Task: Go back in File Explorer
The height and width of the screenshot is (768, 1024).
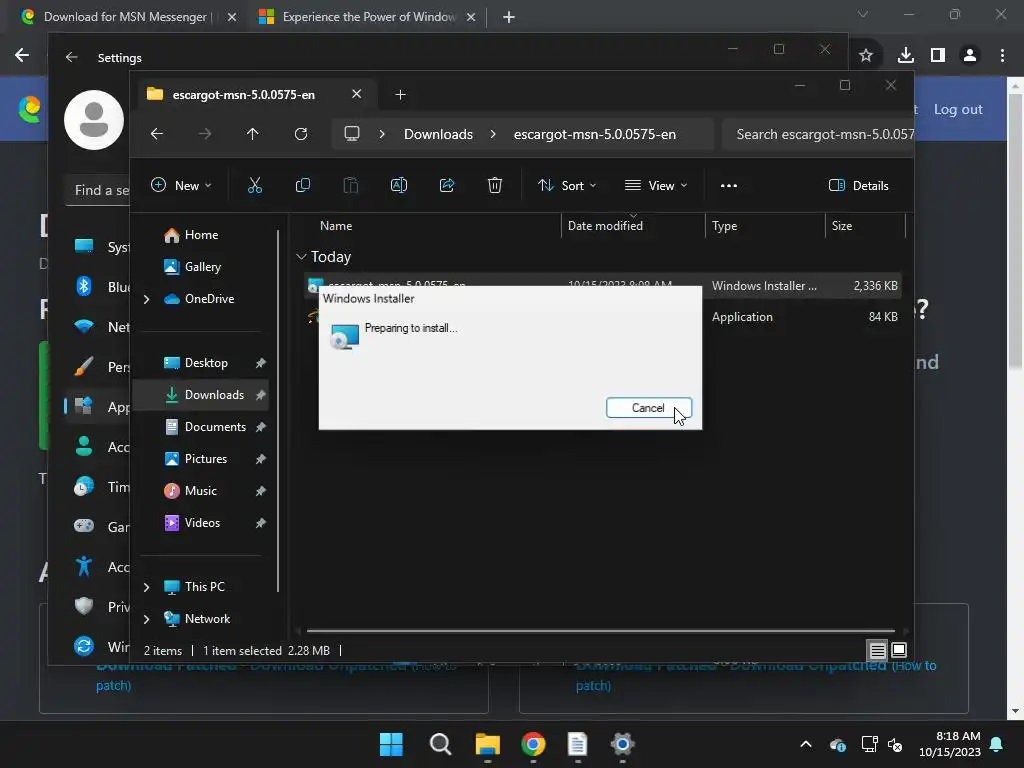Action: click(157, 134)
